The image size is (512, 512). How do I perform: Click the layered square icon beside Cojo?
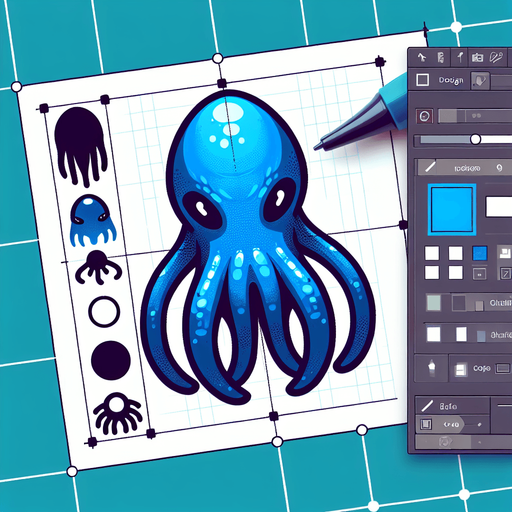pos(460,369)
